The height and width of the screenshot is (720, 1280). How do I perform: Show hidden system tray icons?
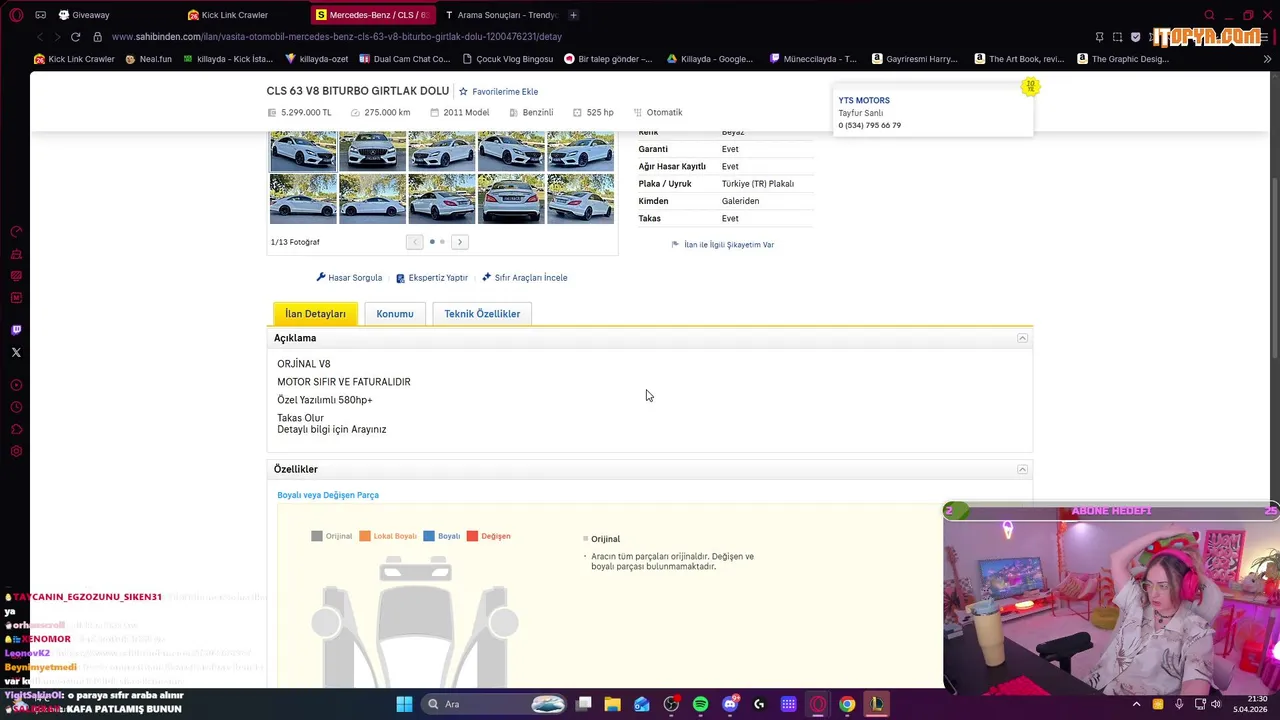(1137, 704)
